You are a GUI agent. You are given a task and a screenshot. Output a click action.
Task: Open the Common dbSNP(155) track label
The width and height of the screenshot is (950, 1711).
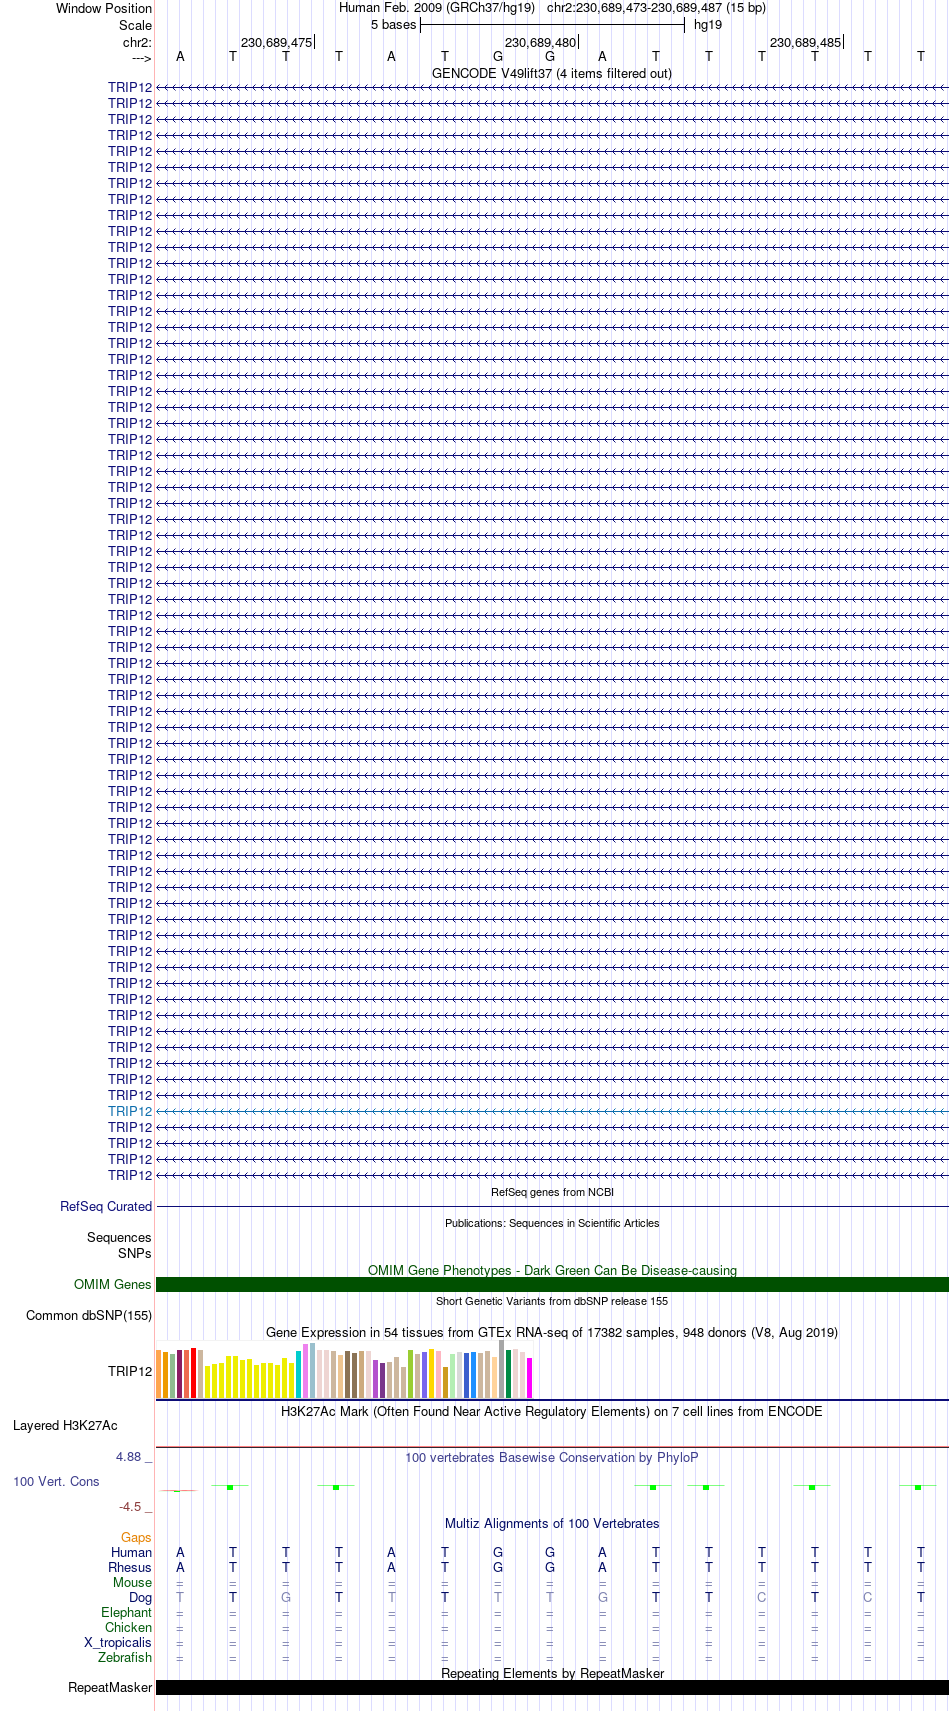(x=89, y=1315)
